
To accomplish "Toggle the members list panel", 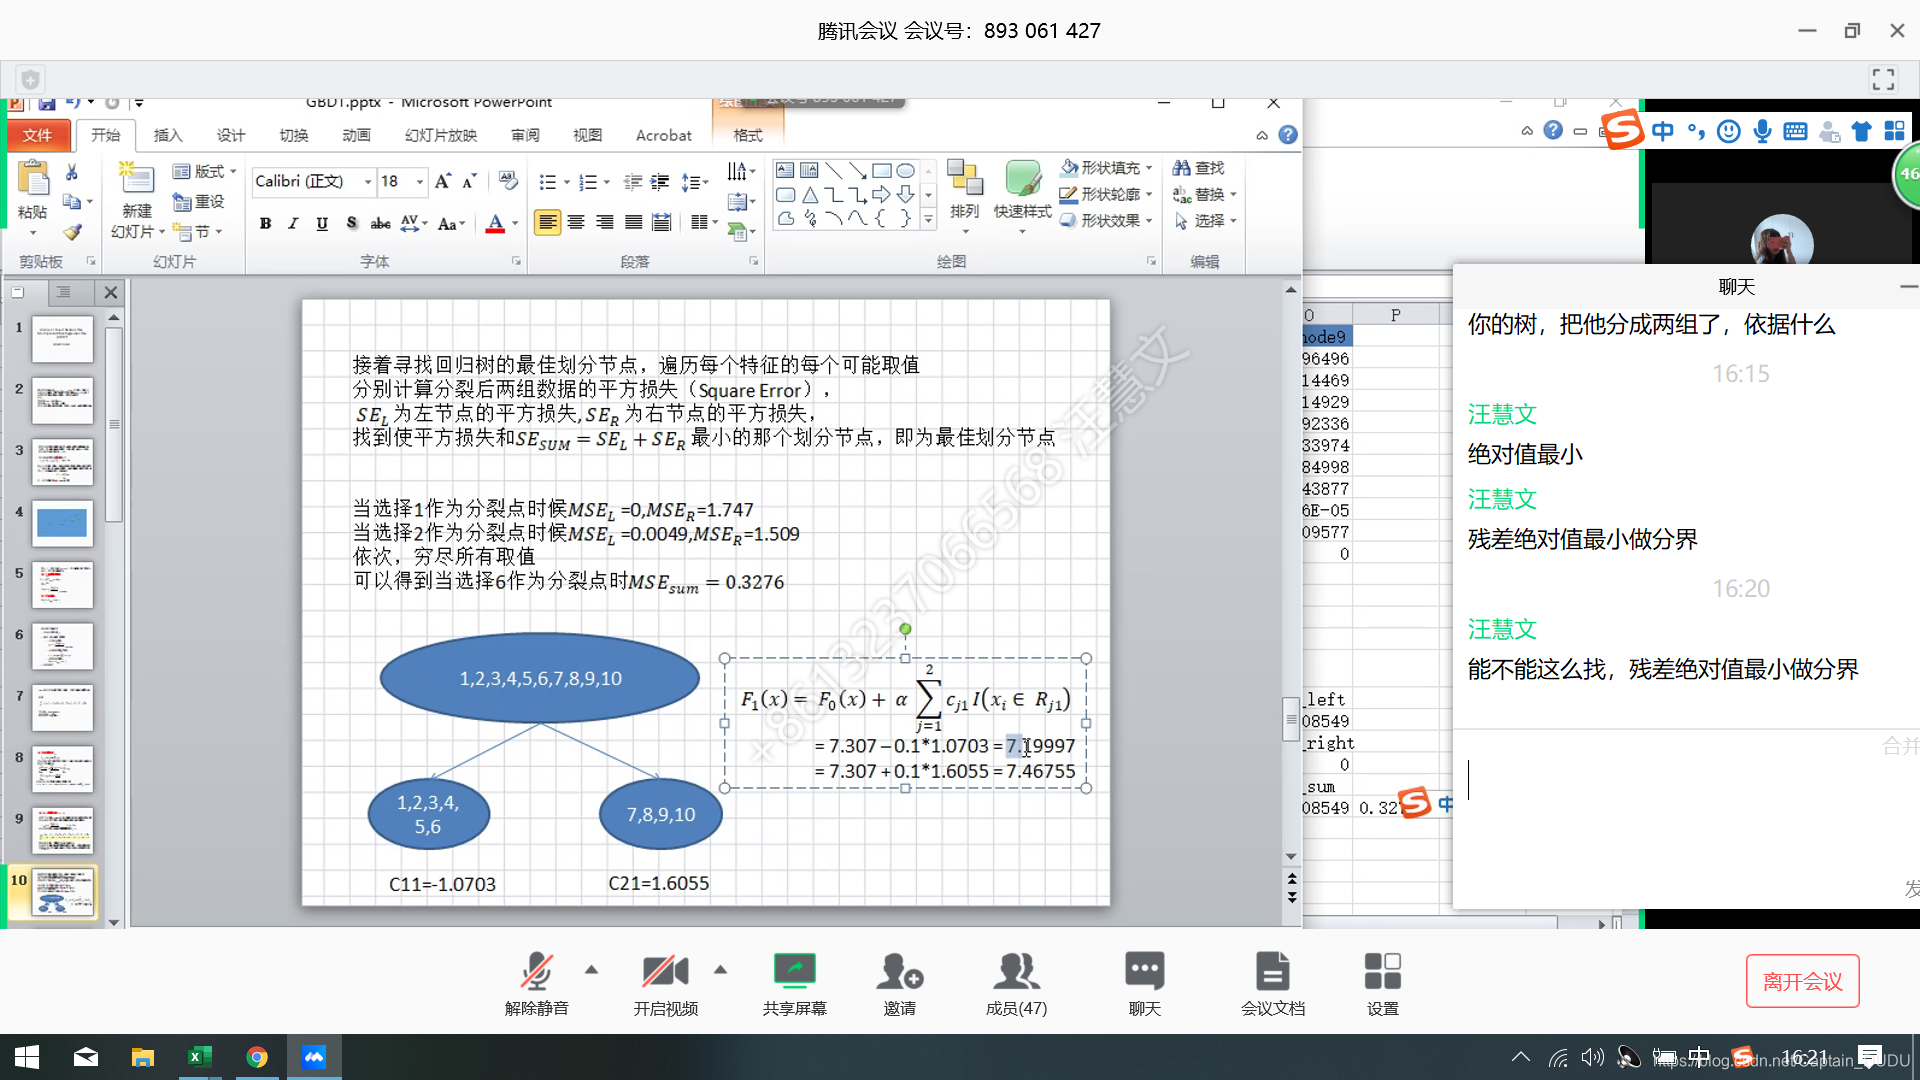I will pos(1016,984).
